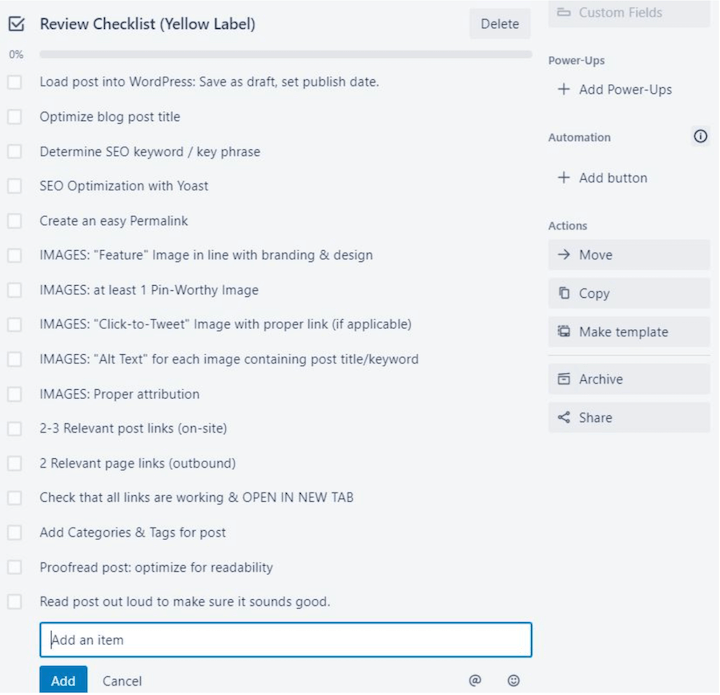The width and height of the screenshot is (720, 695).
Task: Click the checklist progress bar
Action: (286, 55)
